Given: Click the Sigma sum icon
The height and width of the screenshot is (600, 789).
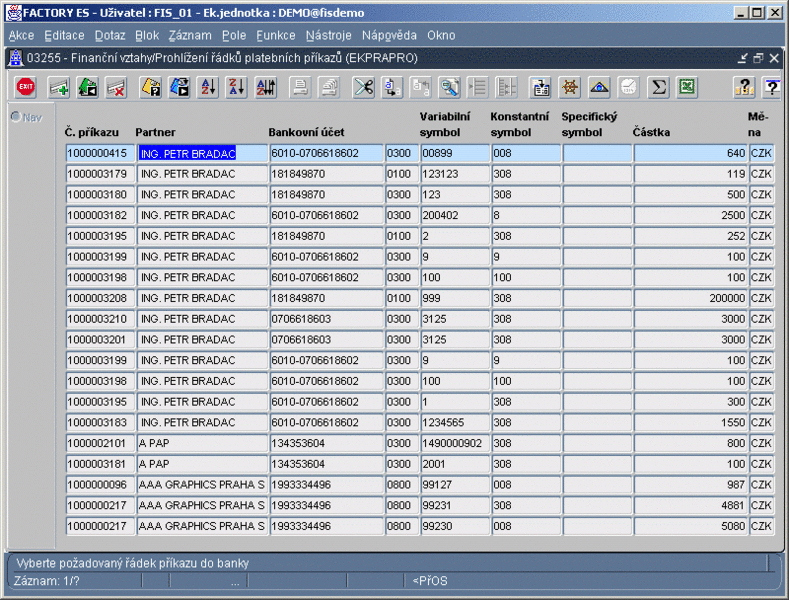Looking at the screenshot, I should [x=658, y=87].
